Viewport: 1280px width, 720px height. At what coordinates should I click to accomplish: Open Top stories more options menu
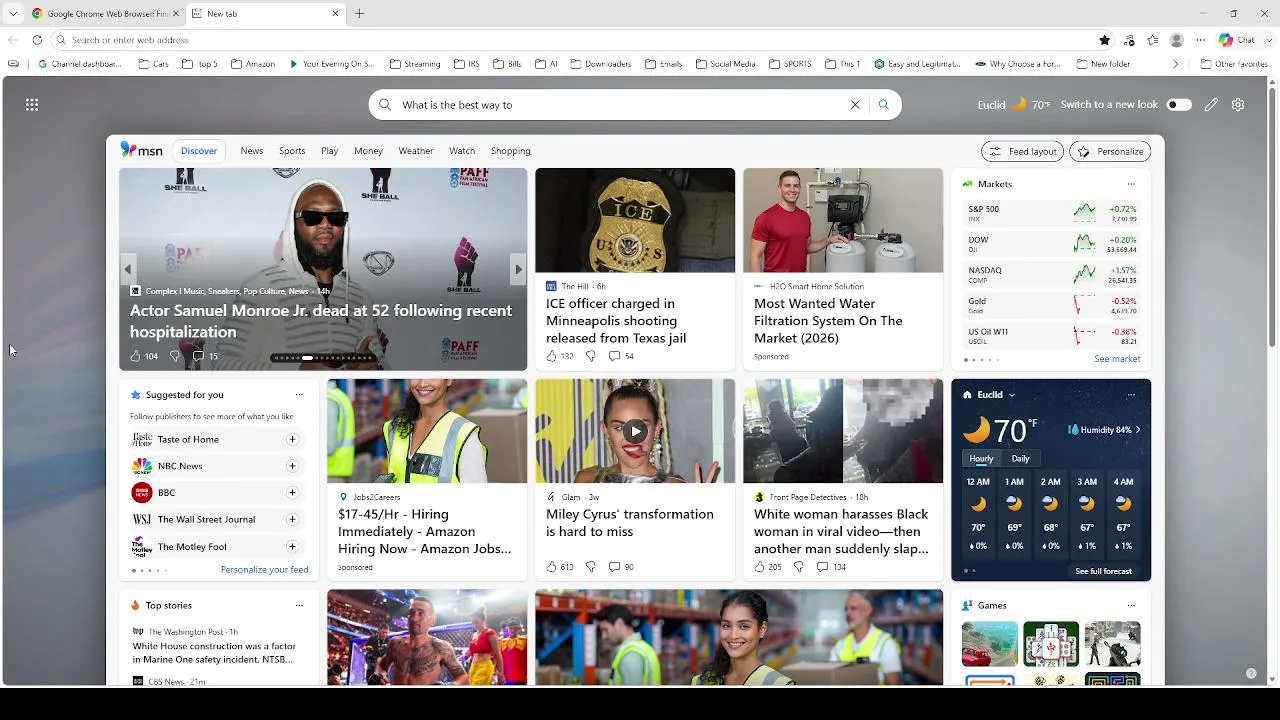pyautogui.click(x=299, y=606)
